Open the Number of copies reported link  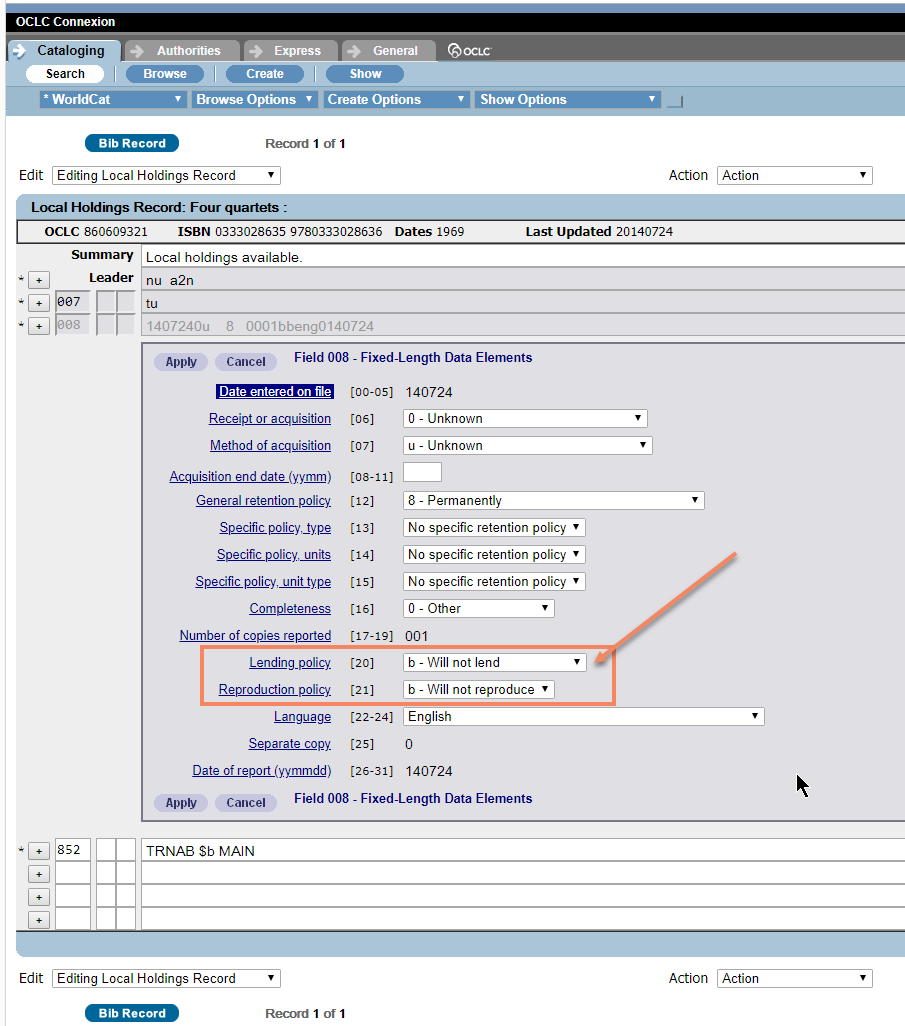pyautogui.click(x=255, y=635)
